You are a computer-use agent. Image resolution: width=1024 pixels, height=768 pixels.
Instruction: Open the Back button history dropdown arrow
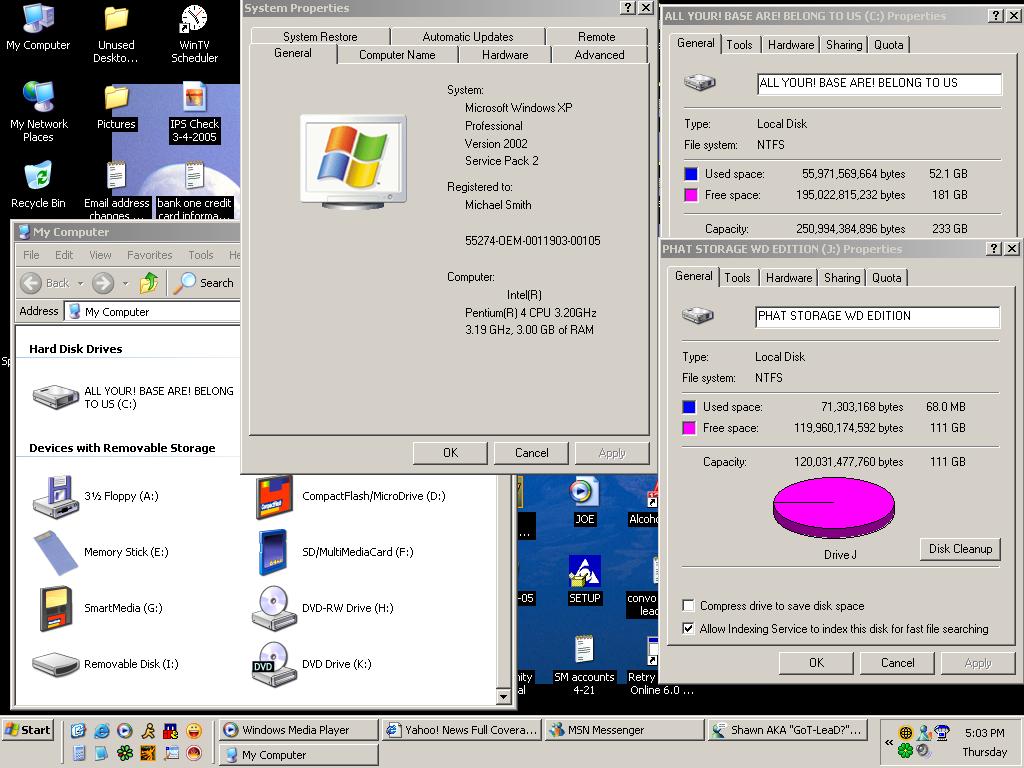tap(80, 283)
